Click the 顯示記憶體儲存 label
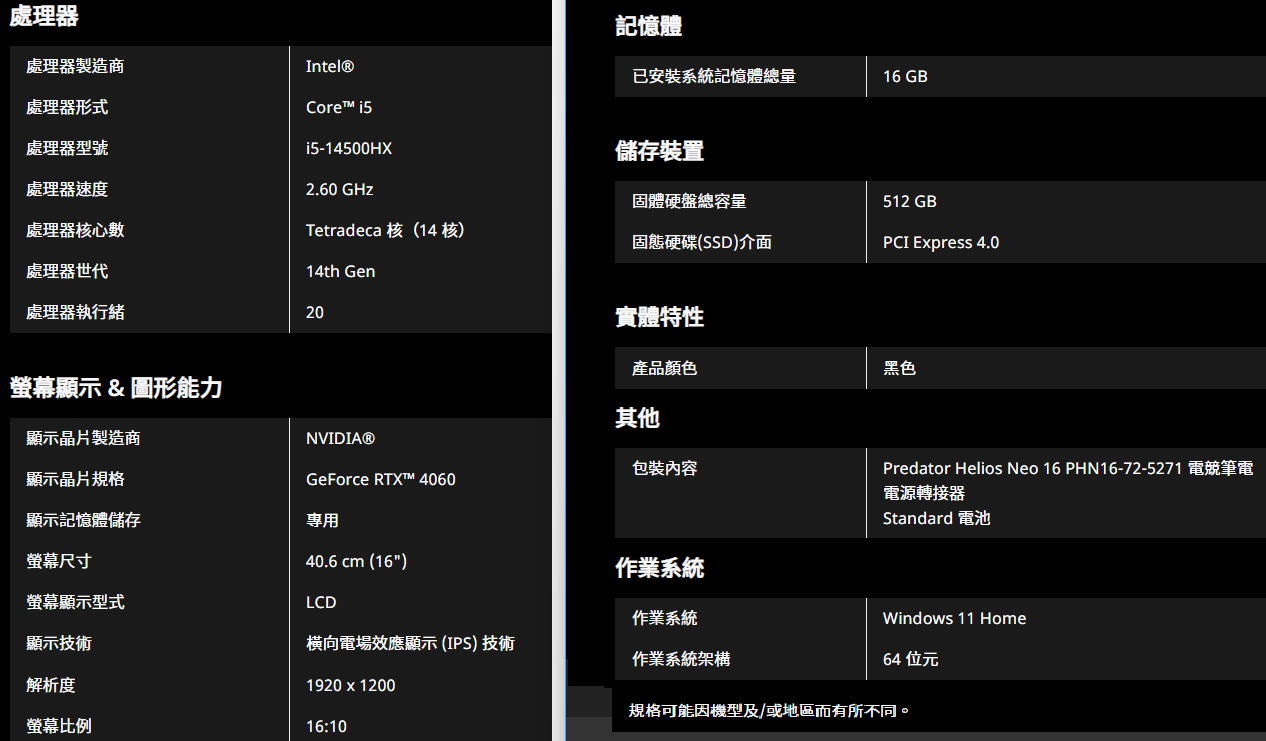Screen dimensions: 1266x741 click(83, 520)
